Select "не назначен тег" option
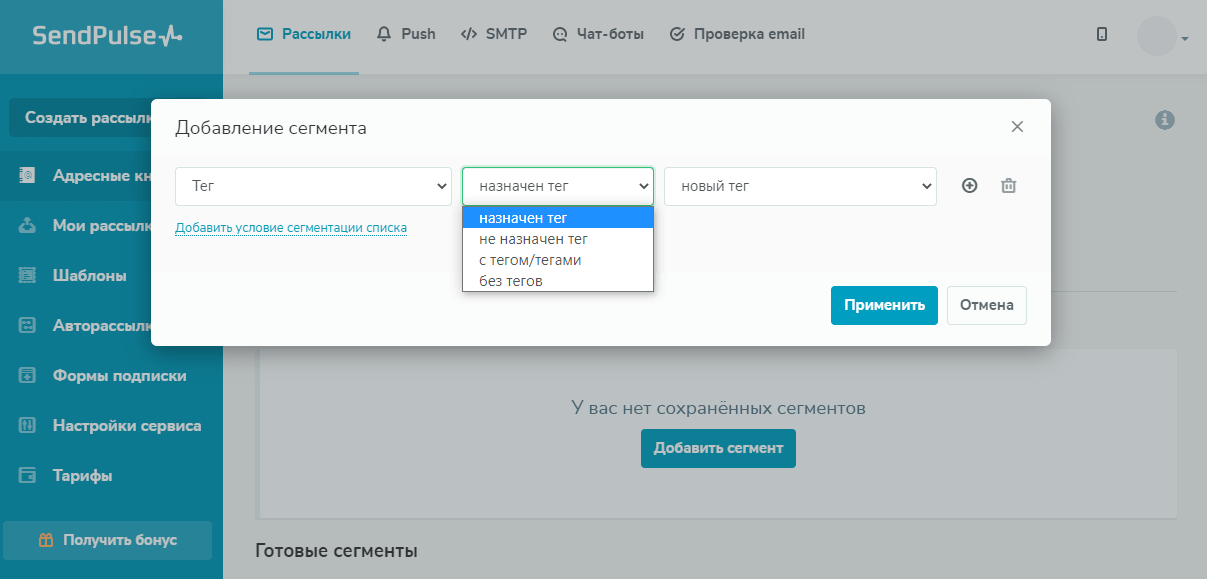Viewport: 1207px width, 579px height. coord(533,239)
